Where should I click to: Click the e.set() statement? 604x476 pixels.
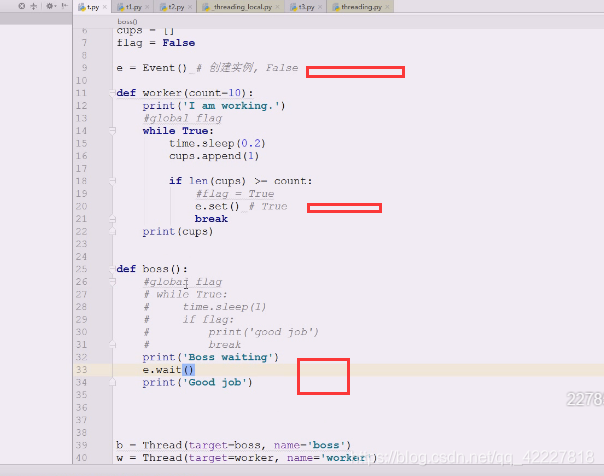[x=217, y=206]
